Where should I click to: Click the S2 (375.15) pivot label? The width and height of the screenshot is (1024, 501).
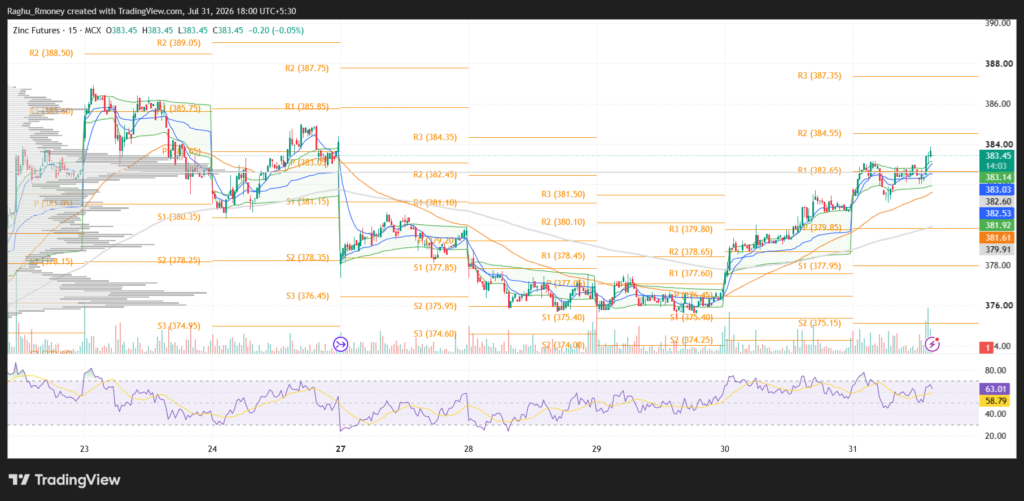click(820, 323)
